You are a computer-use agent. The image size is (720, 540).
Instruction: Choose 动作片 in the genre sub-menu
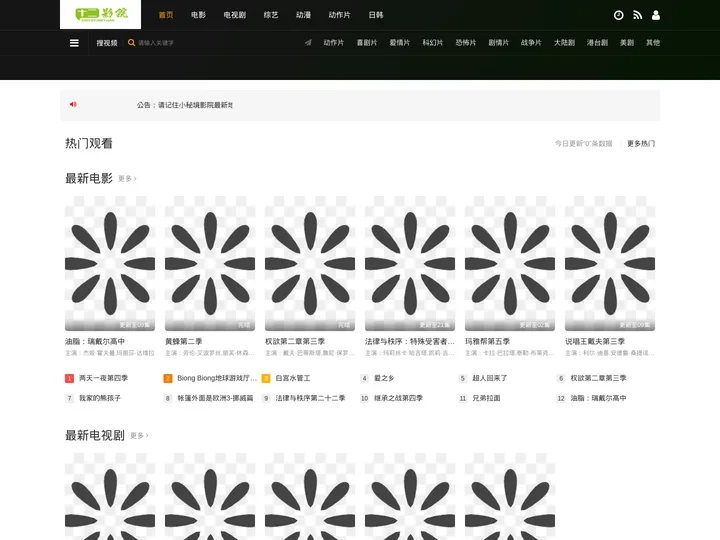coord(334,43)
